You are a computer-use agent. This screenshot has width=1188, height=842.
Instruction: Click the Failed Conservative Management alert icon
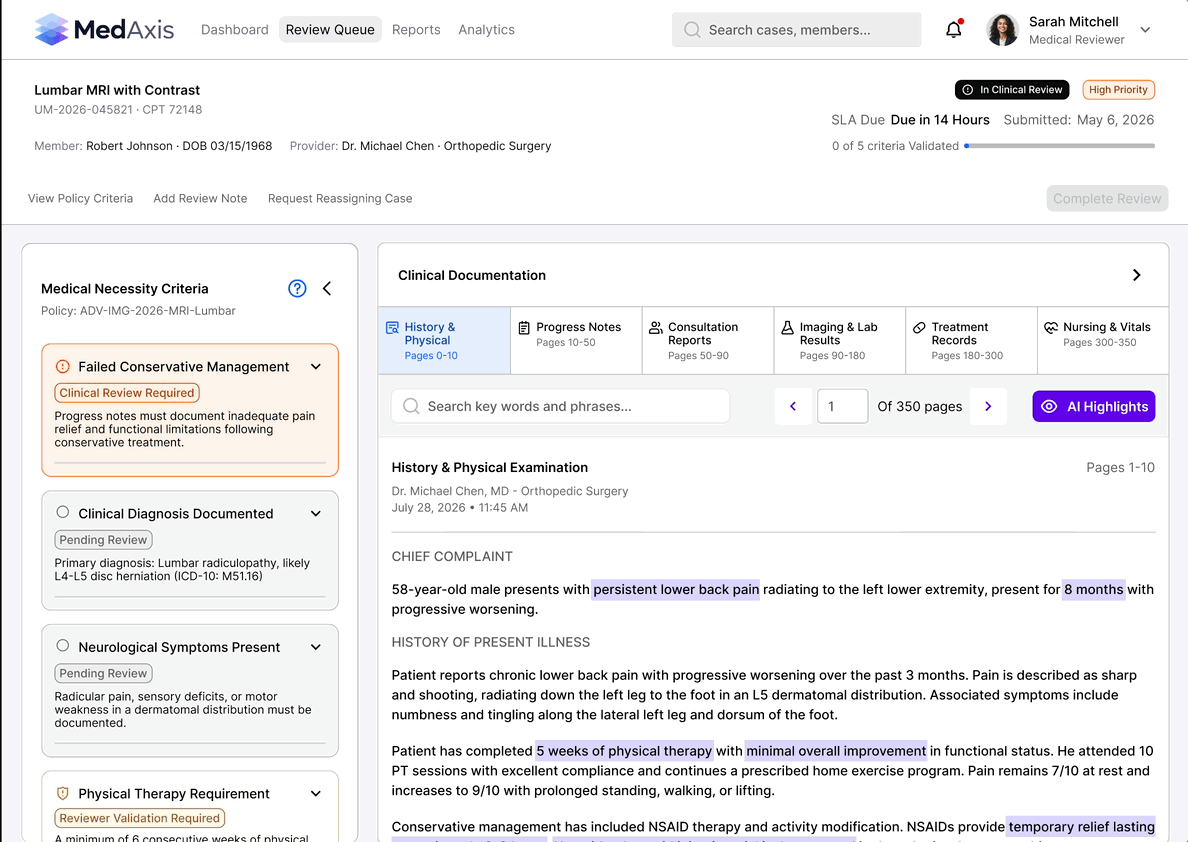(63, 367)
